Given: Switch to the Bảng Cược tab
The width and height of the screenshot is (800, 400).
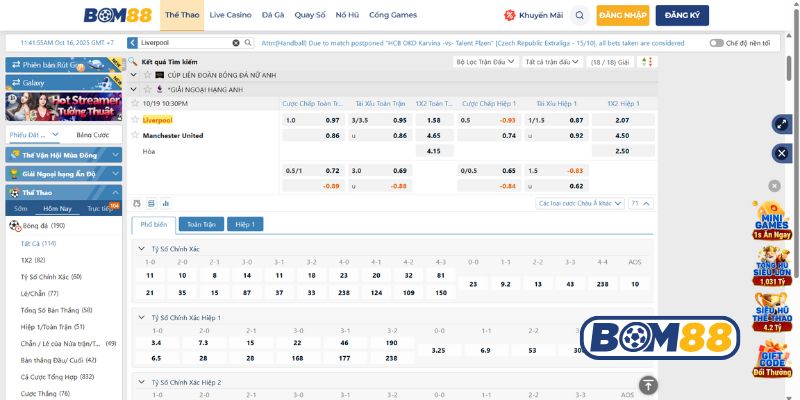Looking at the screenshot, I should (92, 135).
